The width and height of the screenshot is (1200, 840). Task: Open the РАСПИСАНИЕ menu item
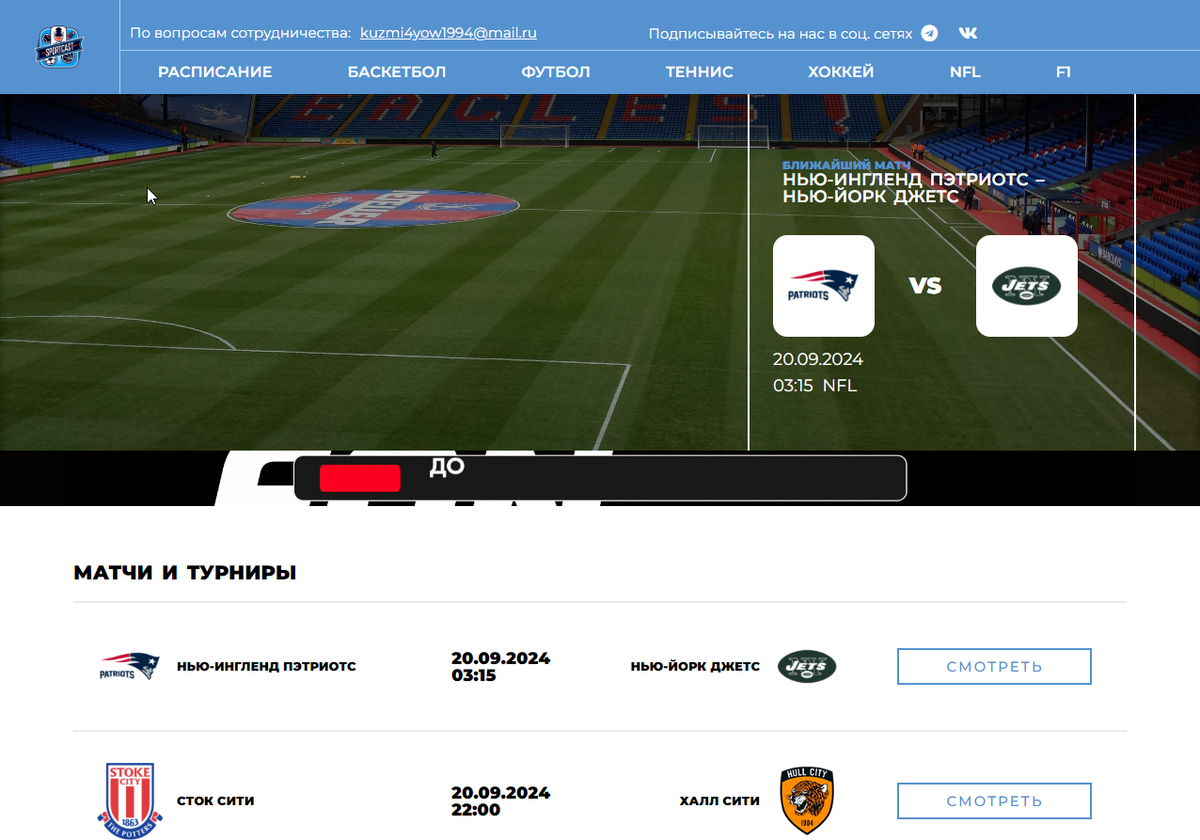pos(215,72)
